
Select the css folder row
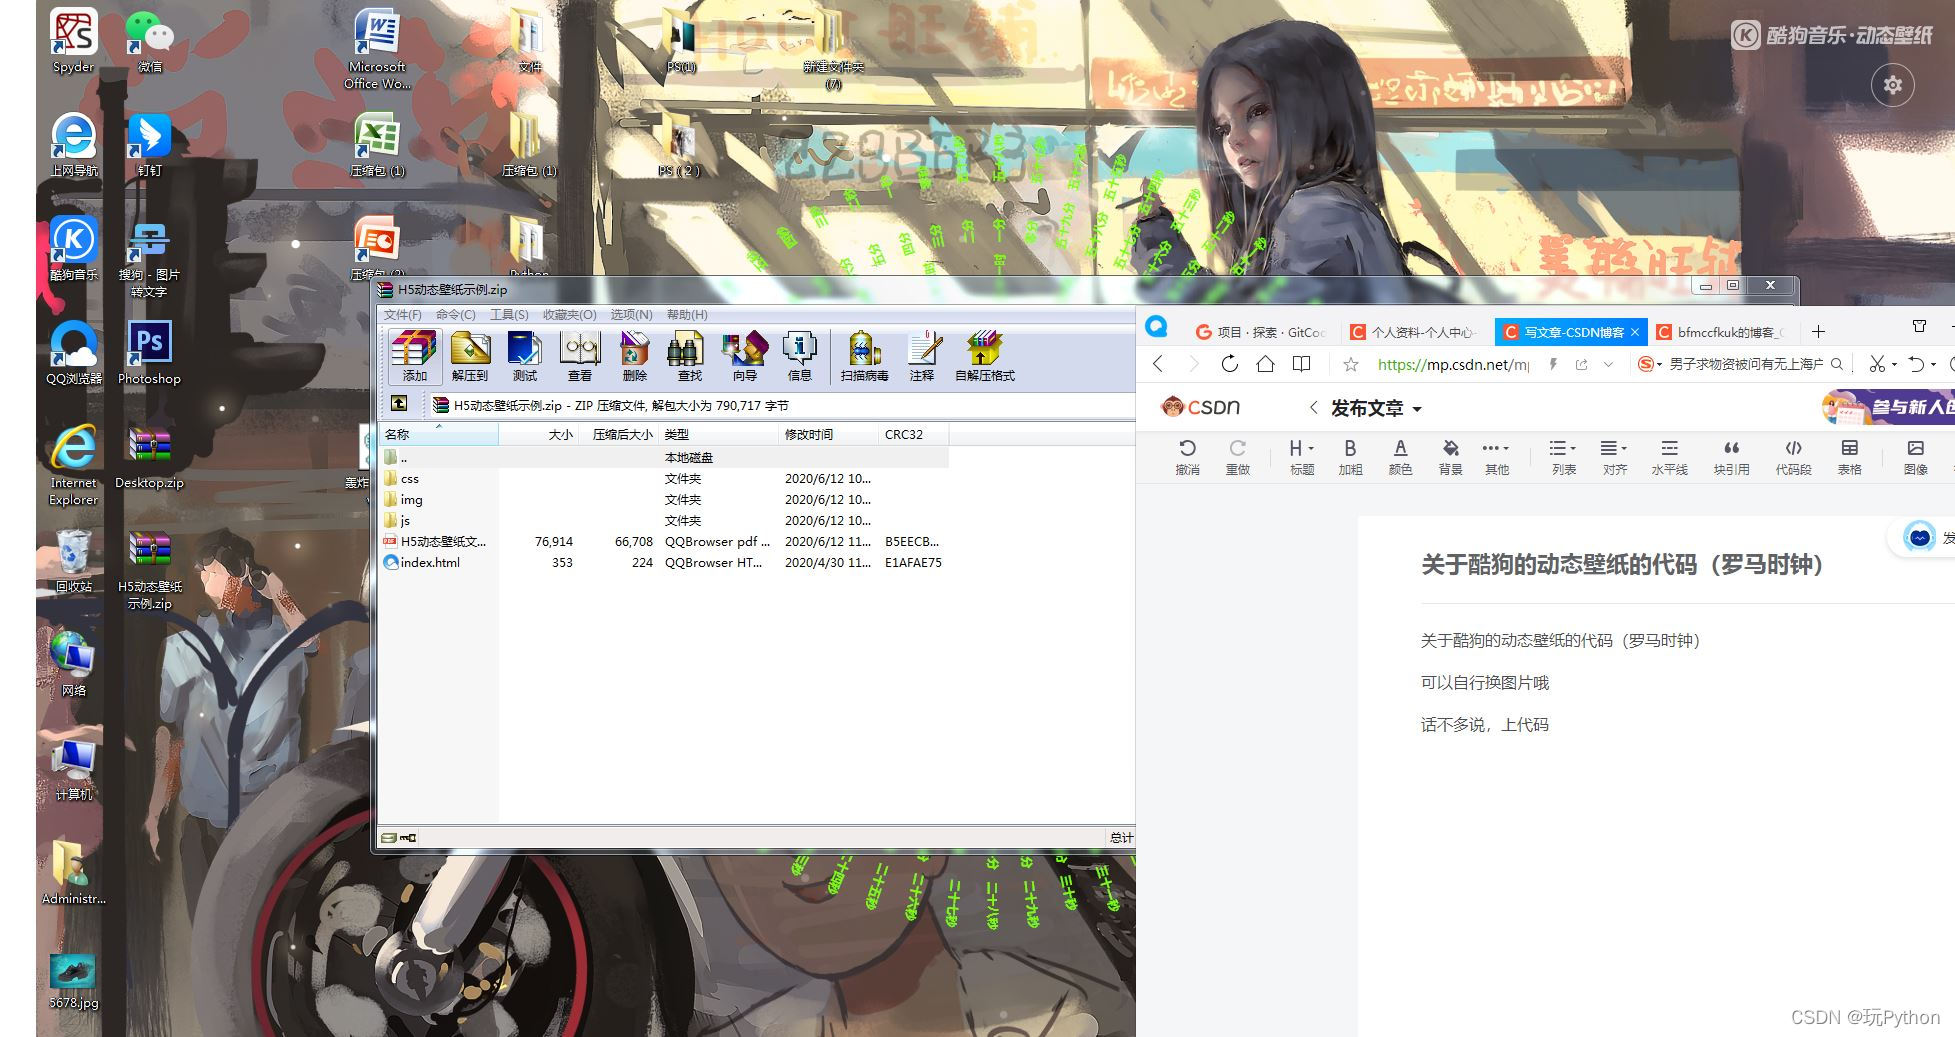tap(664, 479)
